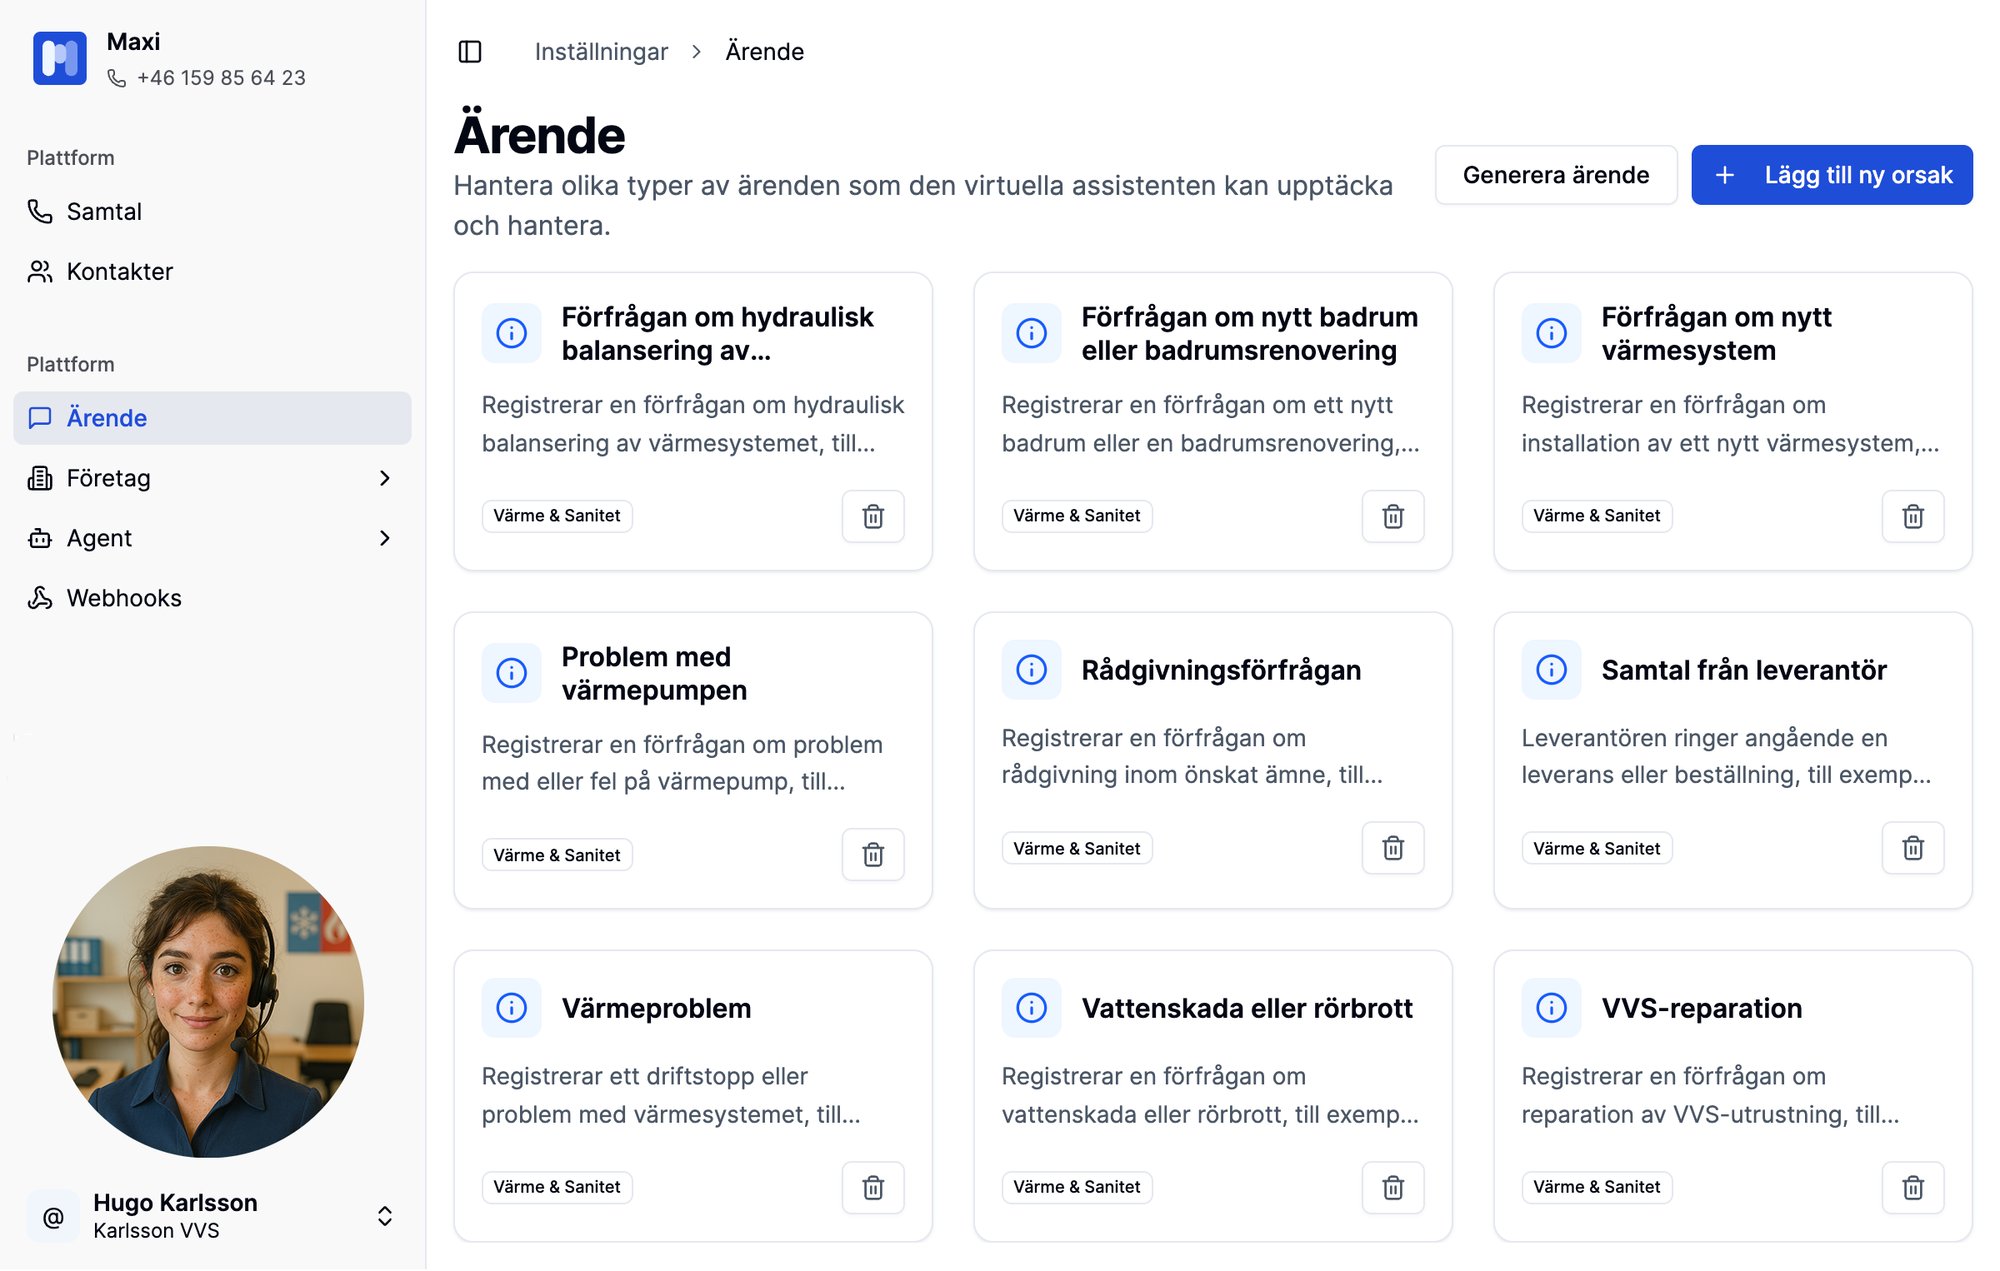Screen dimensions: 2000x1271
Task: Go to Kontakter in the sidebar
Action: tap(119, 272)
